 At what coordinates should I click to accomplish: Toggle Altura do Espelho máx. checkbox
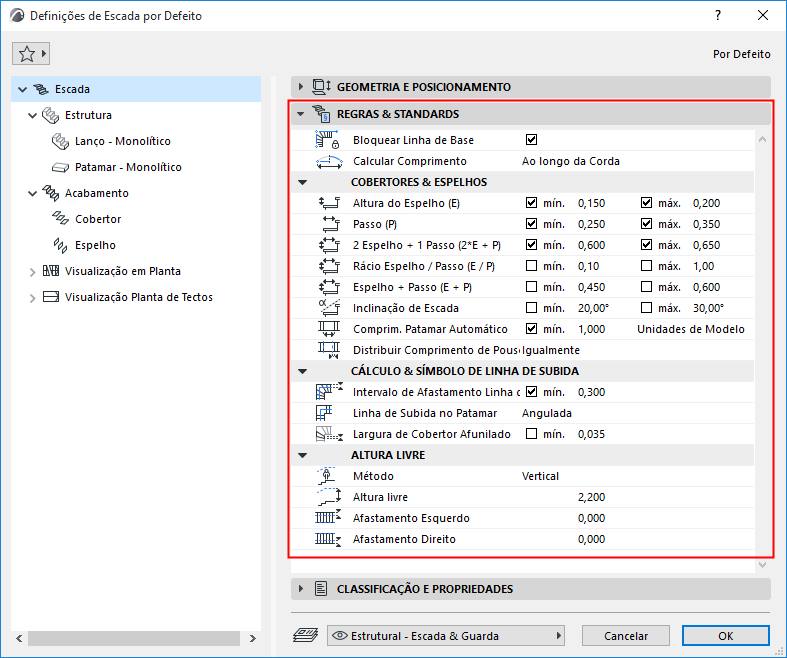pos(646,203)
